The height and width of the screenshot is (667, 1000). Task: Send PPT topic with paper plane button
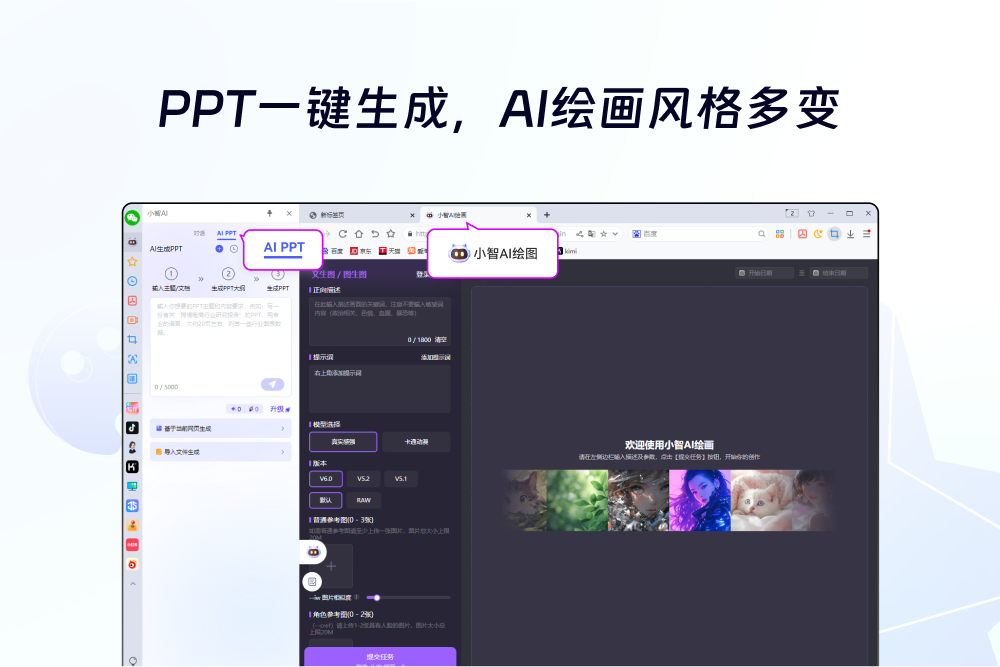click(272, 385)
